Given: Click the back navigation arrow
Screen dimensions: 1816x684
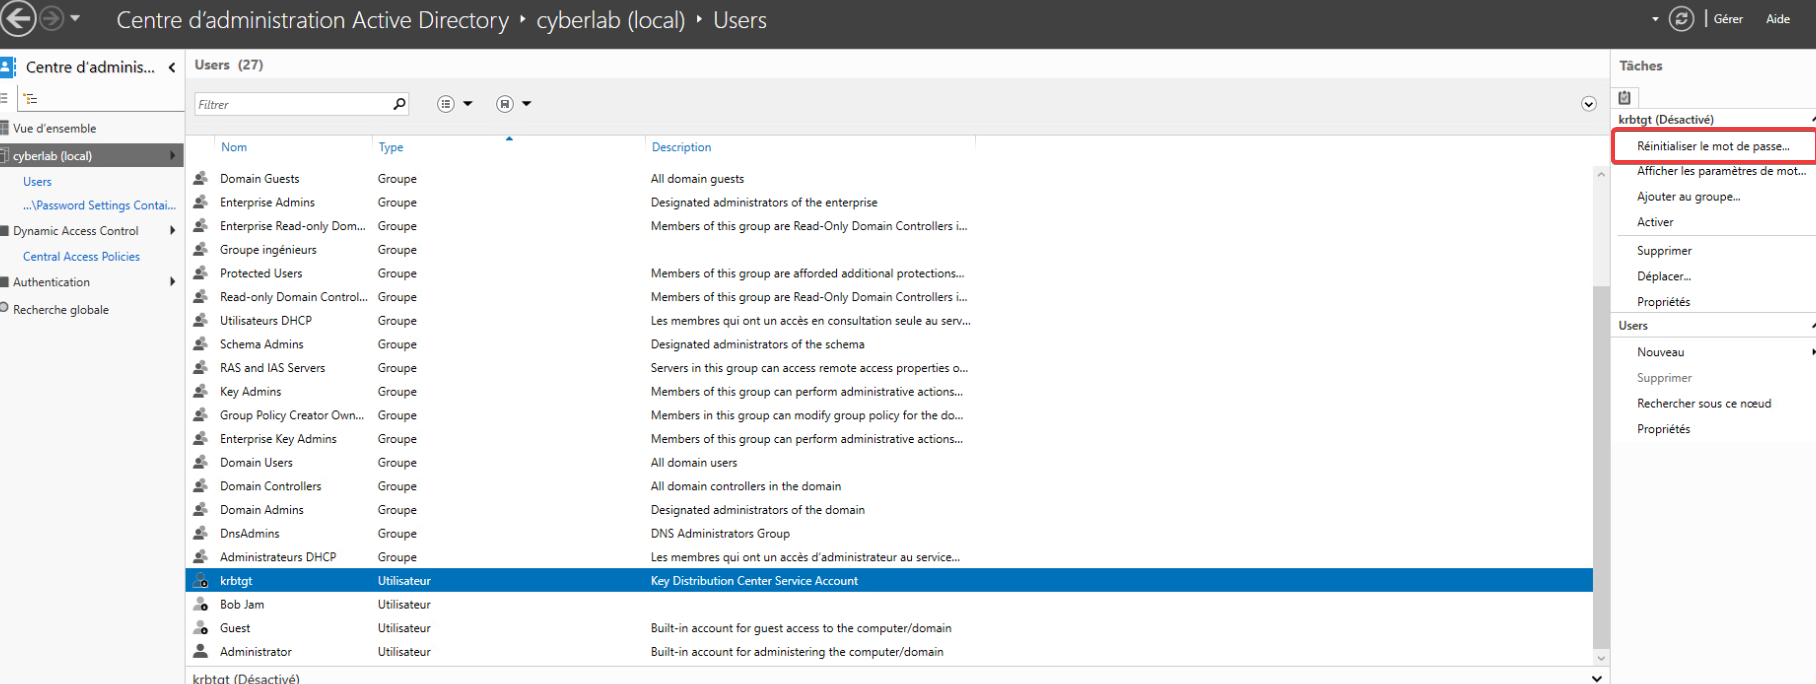Looking at the screenshot, I should 19,19.
